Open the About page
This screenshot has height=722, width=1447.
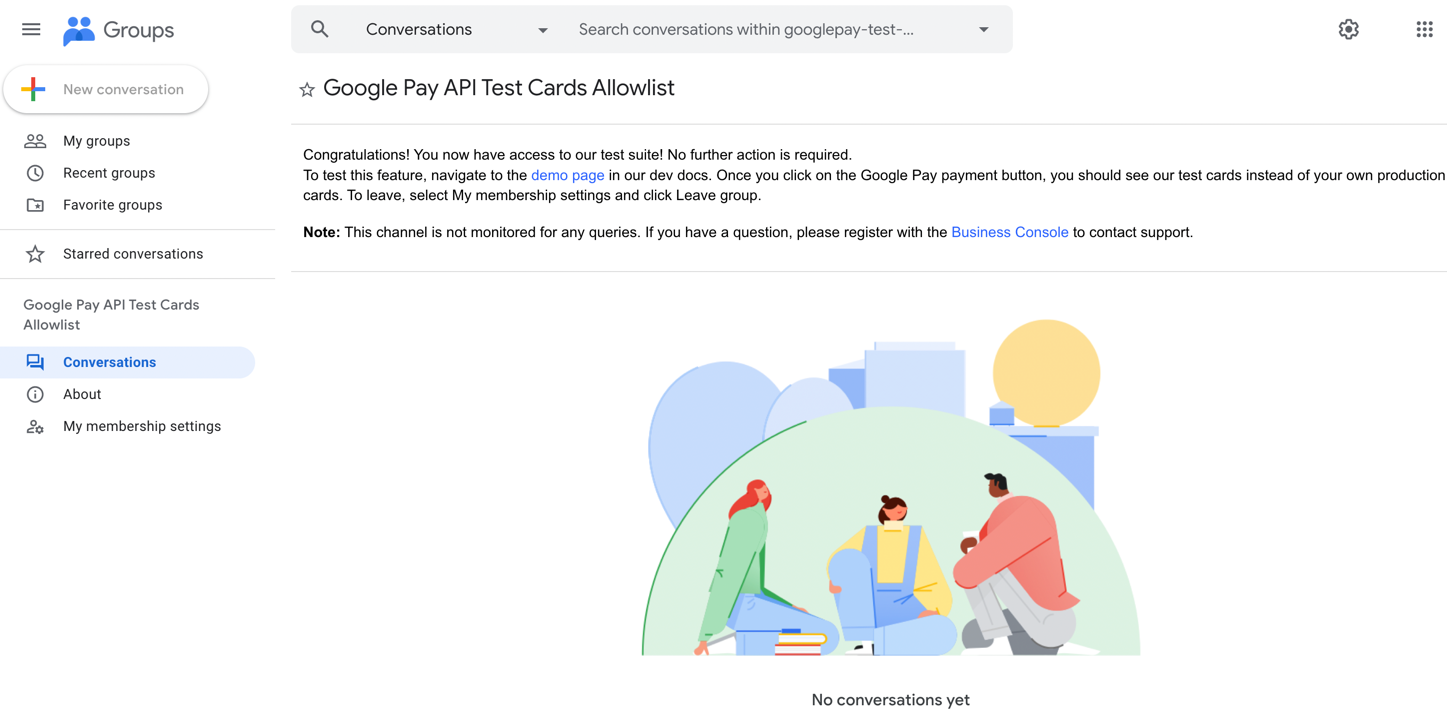click(x=82, y=394)
